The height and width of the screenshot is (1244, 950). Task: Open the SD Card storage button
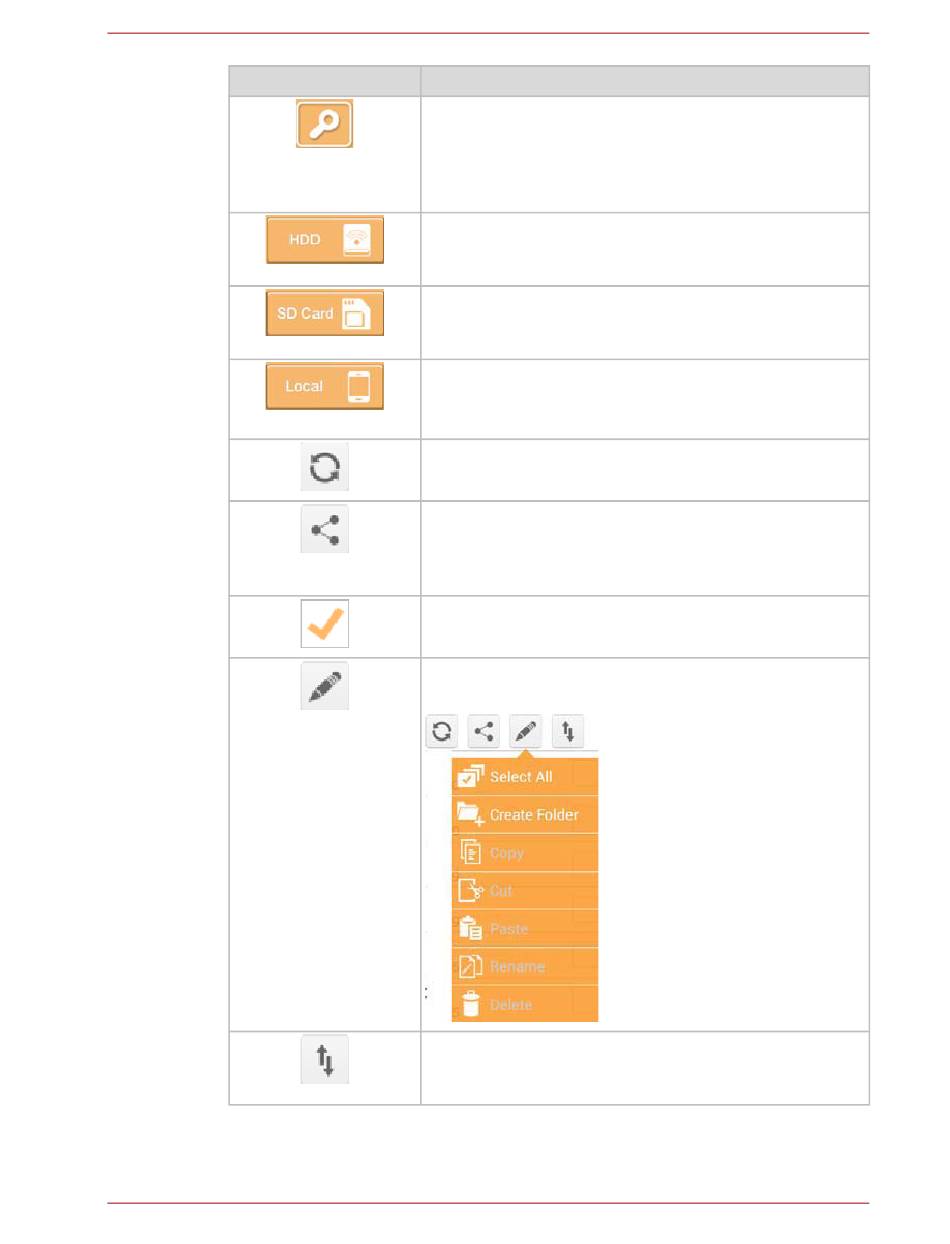[x=324, y=314]
